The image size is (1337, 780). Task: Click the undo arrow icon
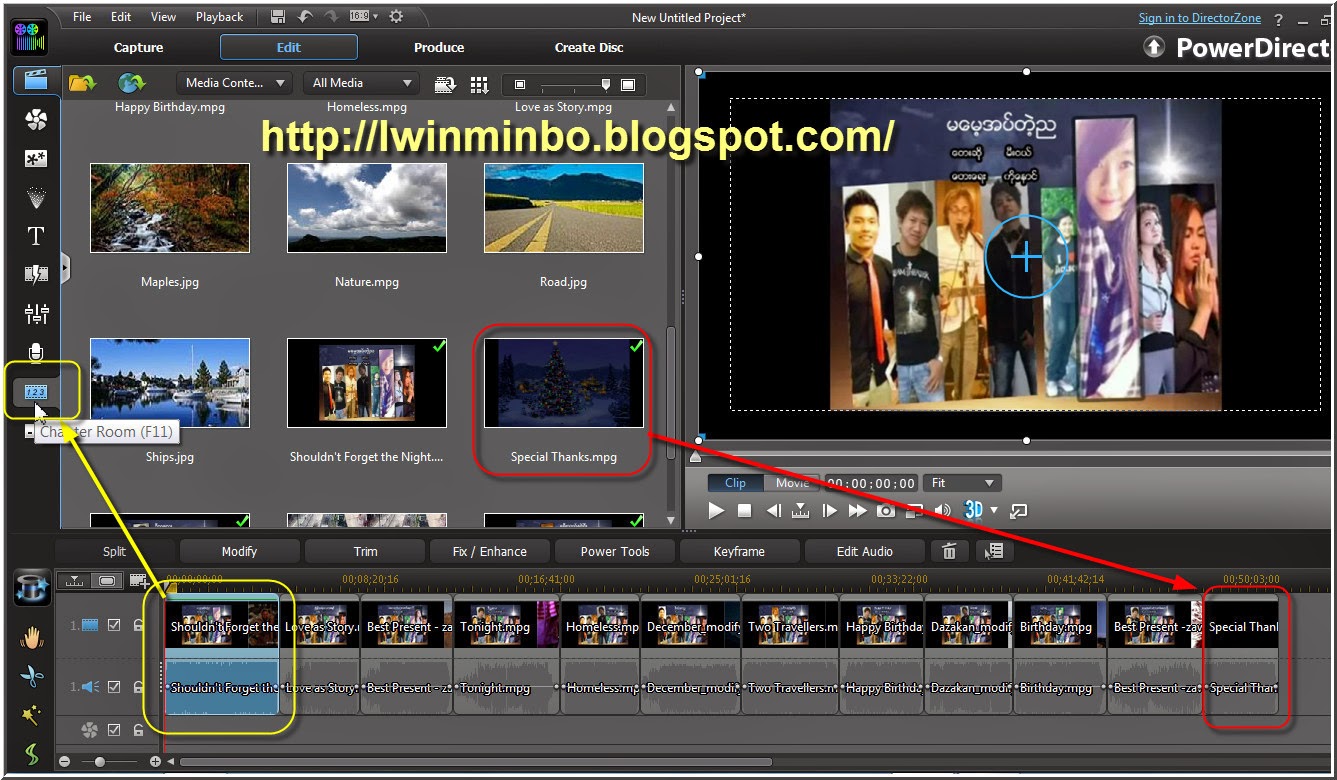pos(304,16)
